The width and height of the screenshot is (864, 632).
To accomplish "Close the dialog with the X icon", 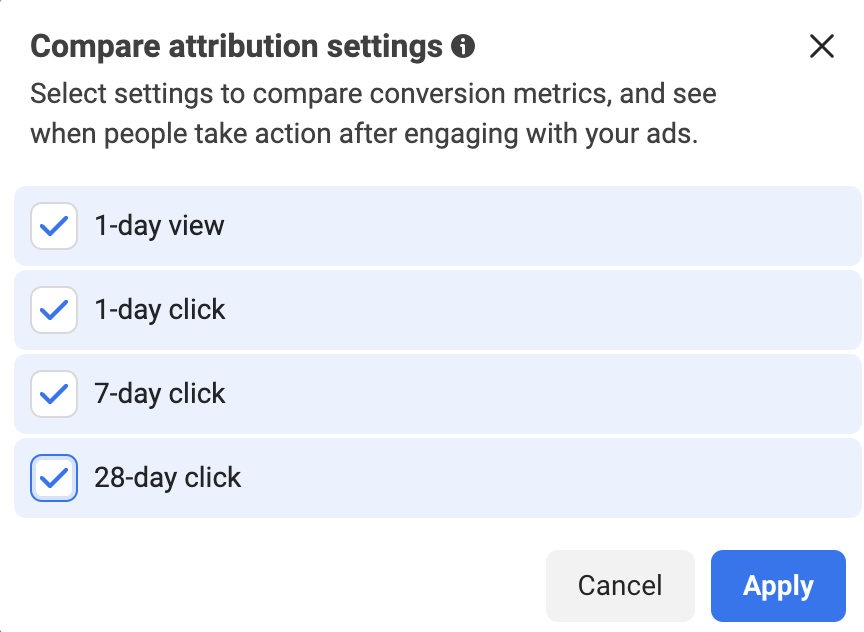I will click(822, 46).
